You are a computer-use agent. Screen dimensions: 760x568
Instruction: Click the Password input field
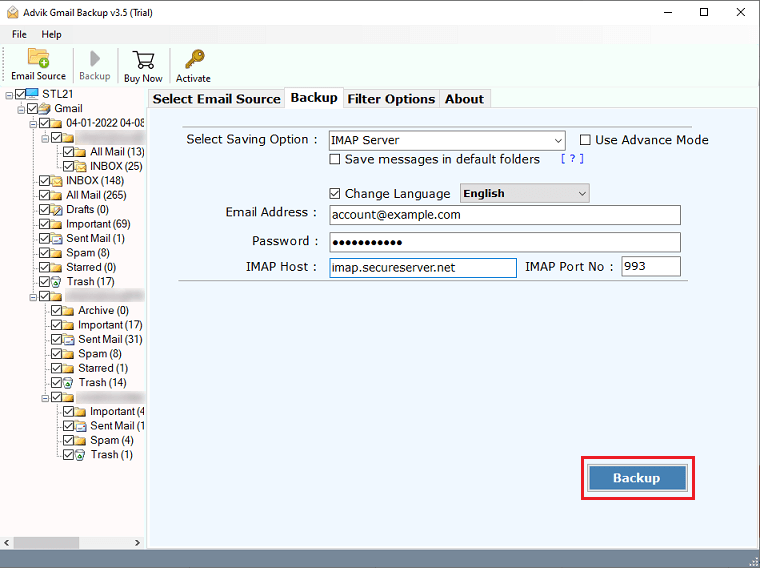pos(505,242)
